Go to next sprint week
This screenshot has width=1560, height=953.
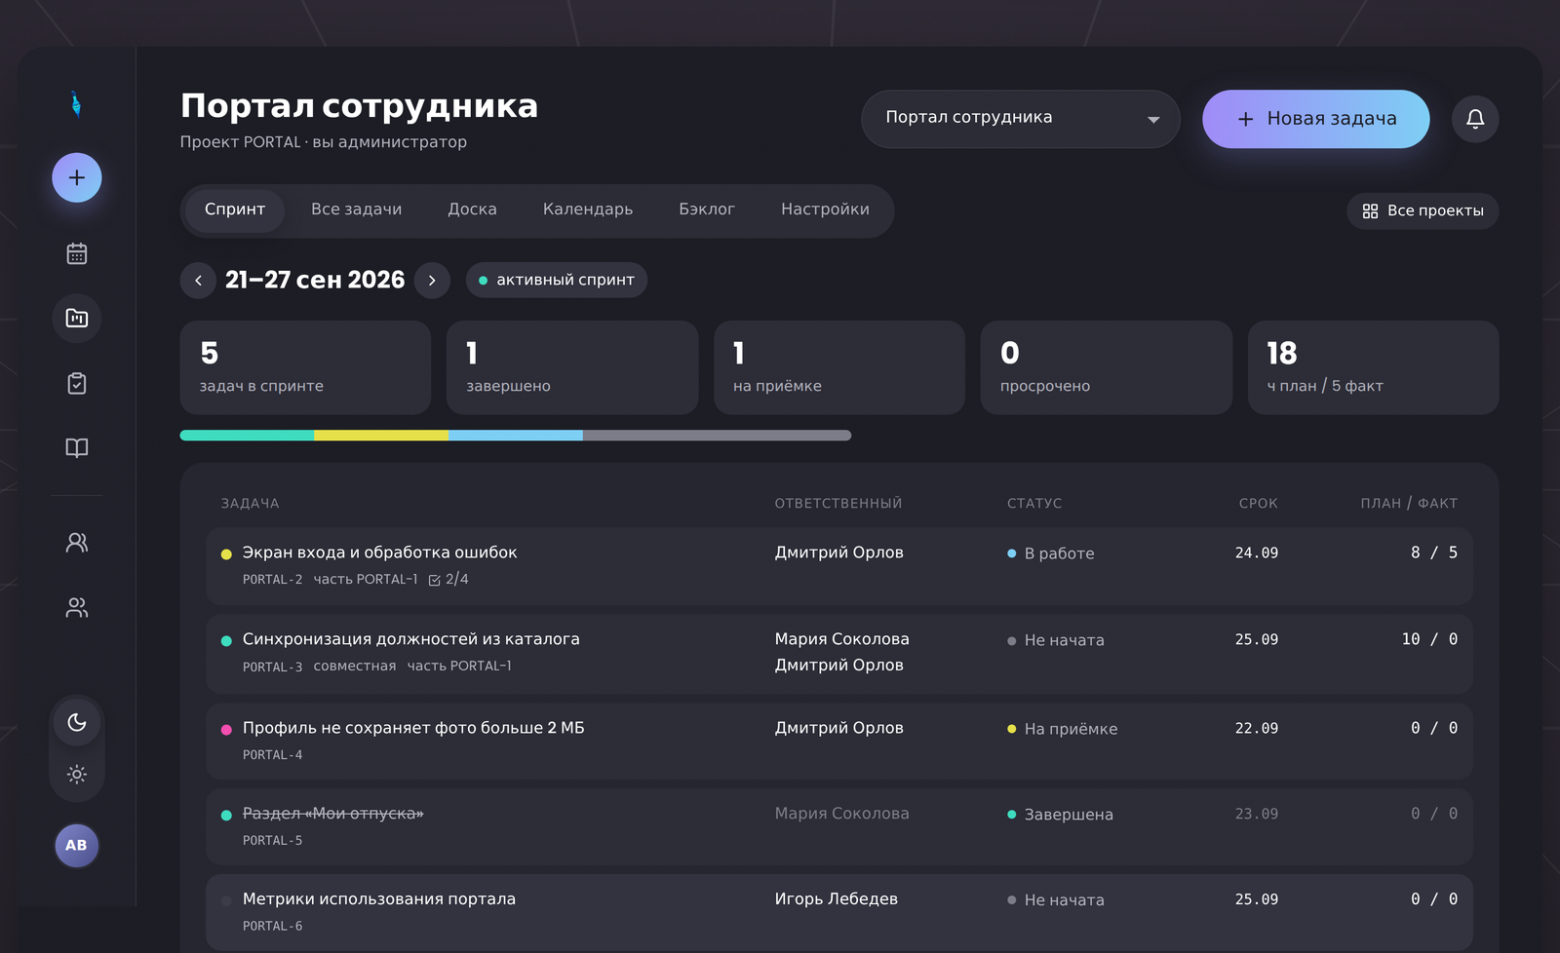coord(432,280)
